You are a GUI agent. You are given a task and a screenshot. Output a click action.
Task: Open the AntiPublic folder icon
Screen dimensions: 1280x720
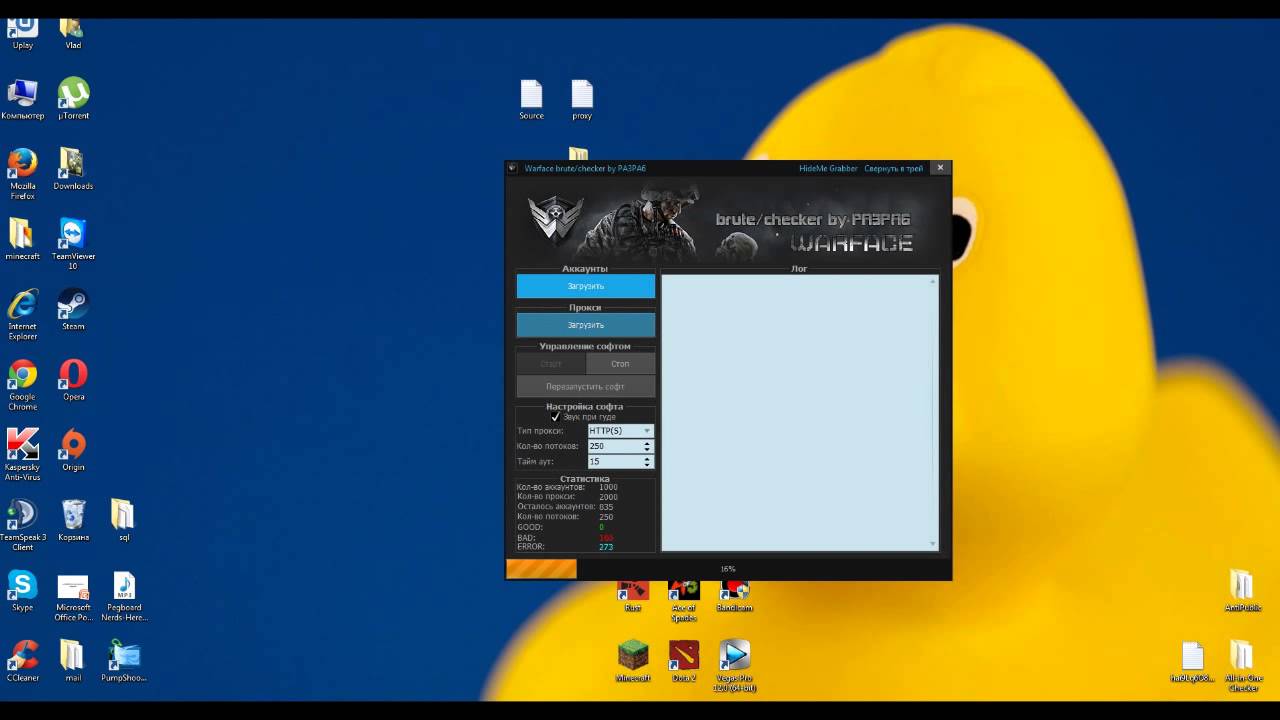(x=1241, y=591)
